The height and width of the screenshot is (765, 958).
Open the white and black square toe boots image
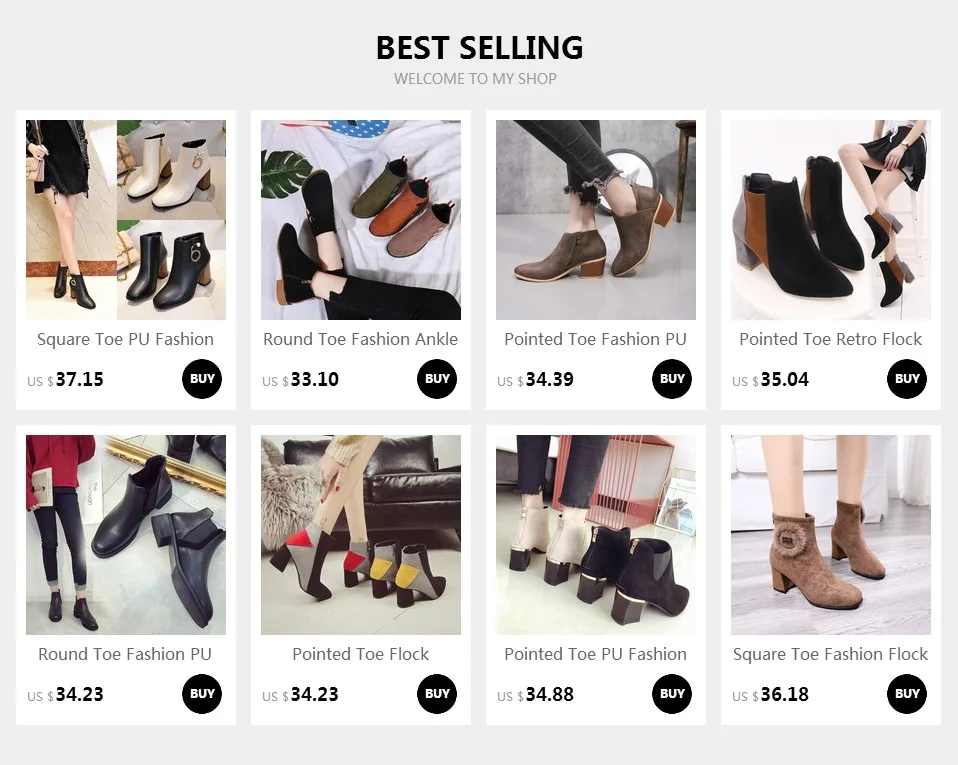126,220
